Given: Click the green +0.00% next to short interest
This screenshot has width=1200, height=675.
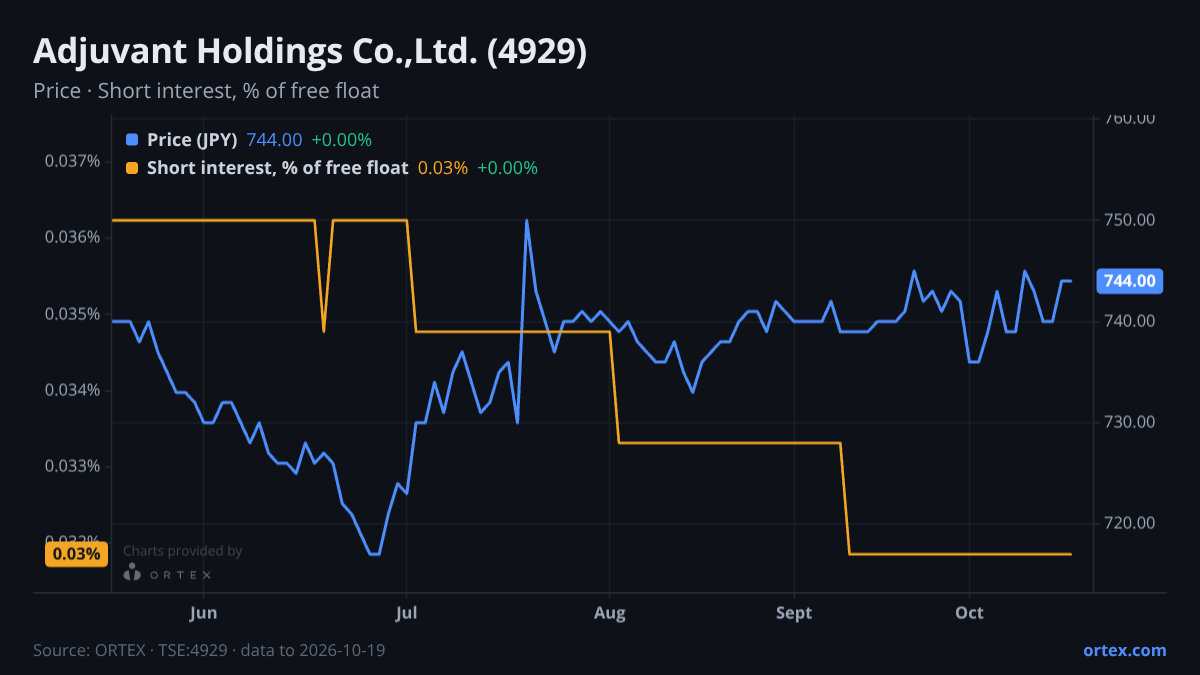Looking at the screenshot, I should pyautogui.click(x=508, y=168).
